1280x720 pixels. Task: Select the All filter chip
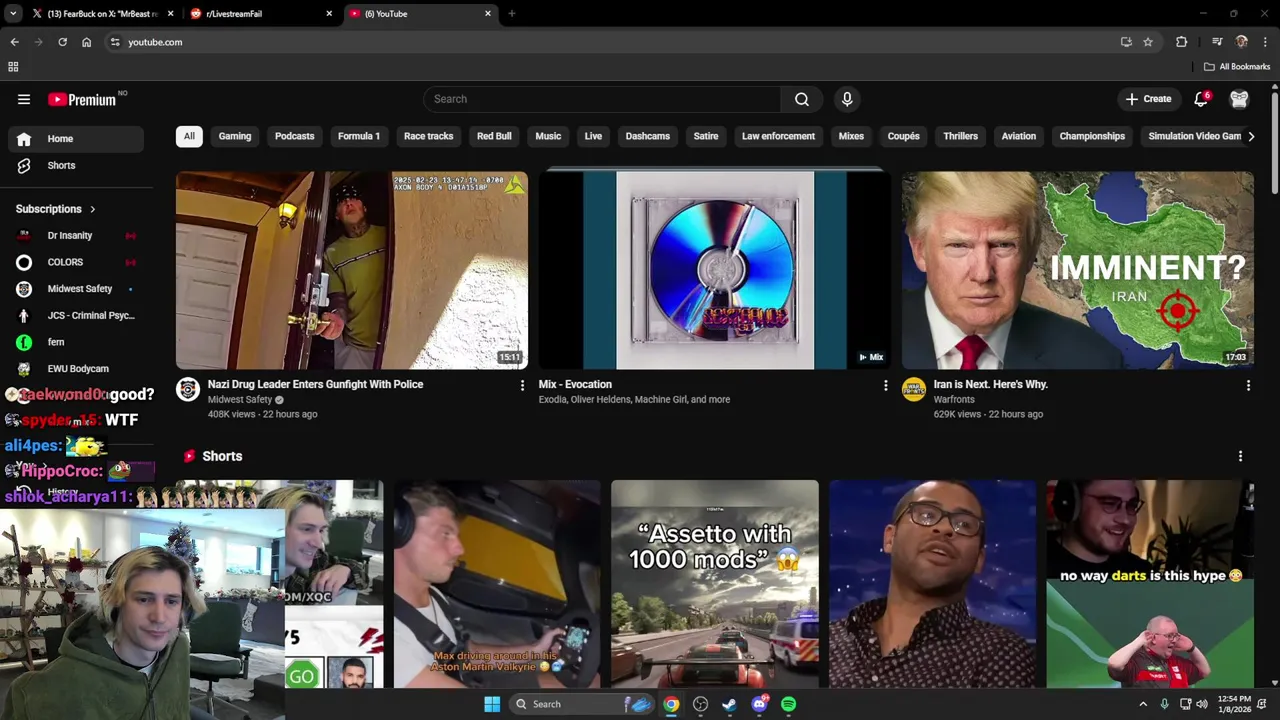pos(189,136)
